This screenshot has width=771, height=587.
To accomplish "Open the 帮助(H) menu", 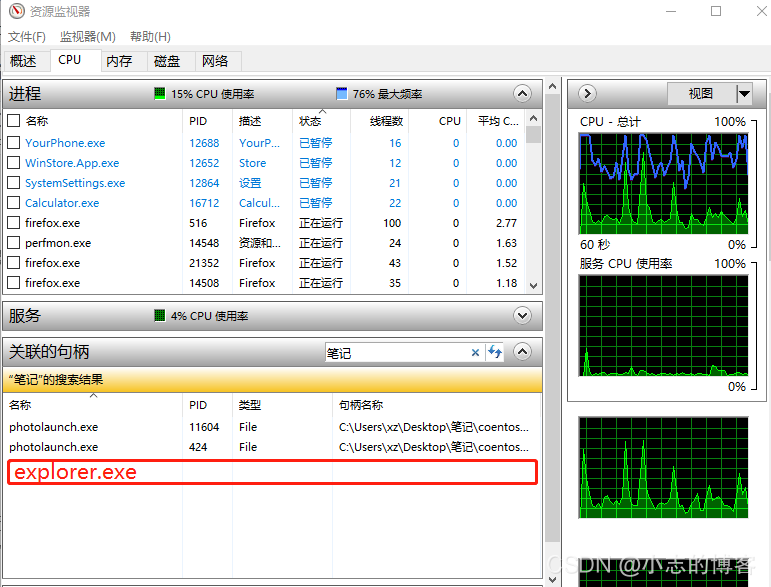I will (x=150, y=36).
